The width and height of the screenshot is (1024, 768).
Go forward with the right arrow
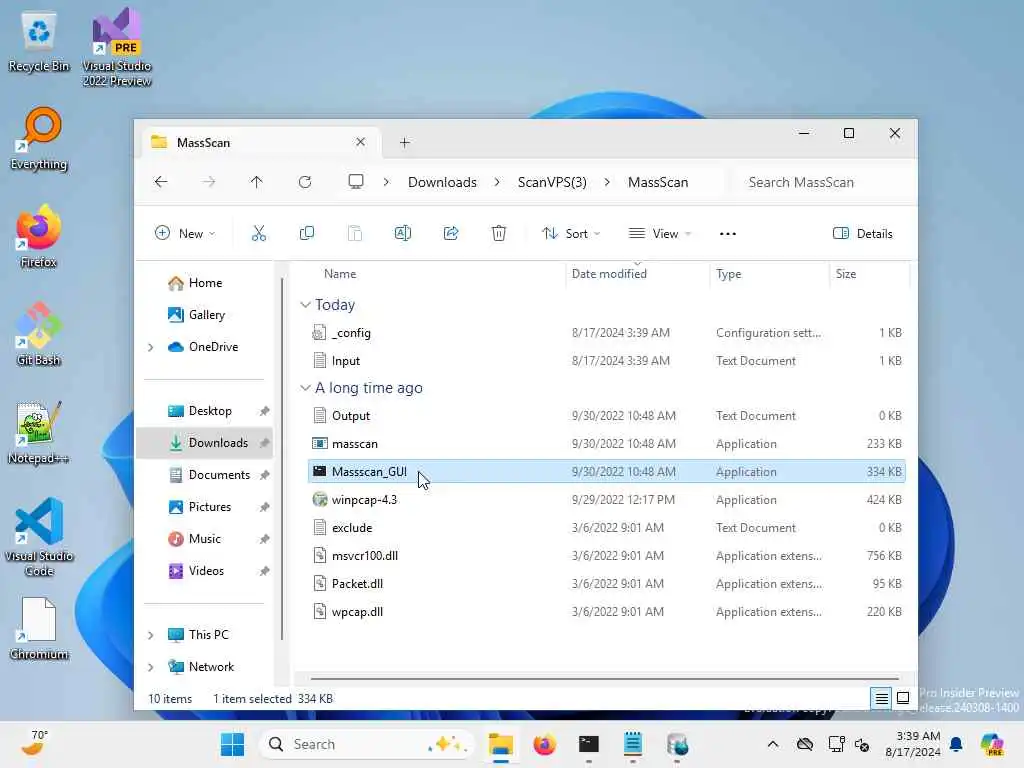click(x=208, y=182)
